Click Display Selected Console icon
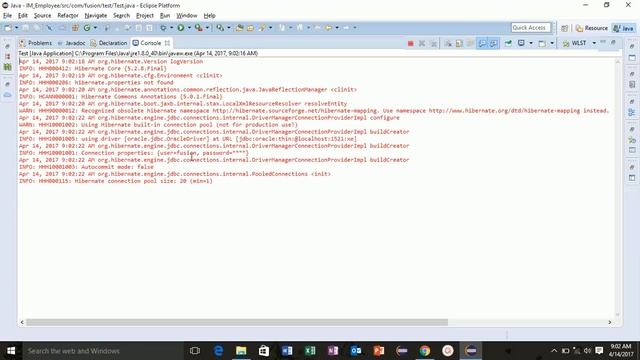 coord(521,43)
